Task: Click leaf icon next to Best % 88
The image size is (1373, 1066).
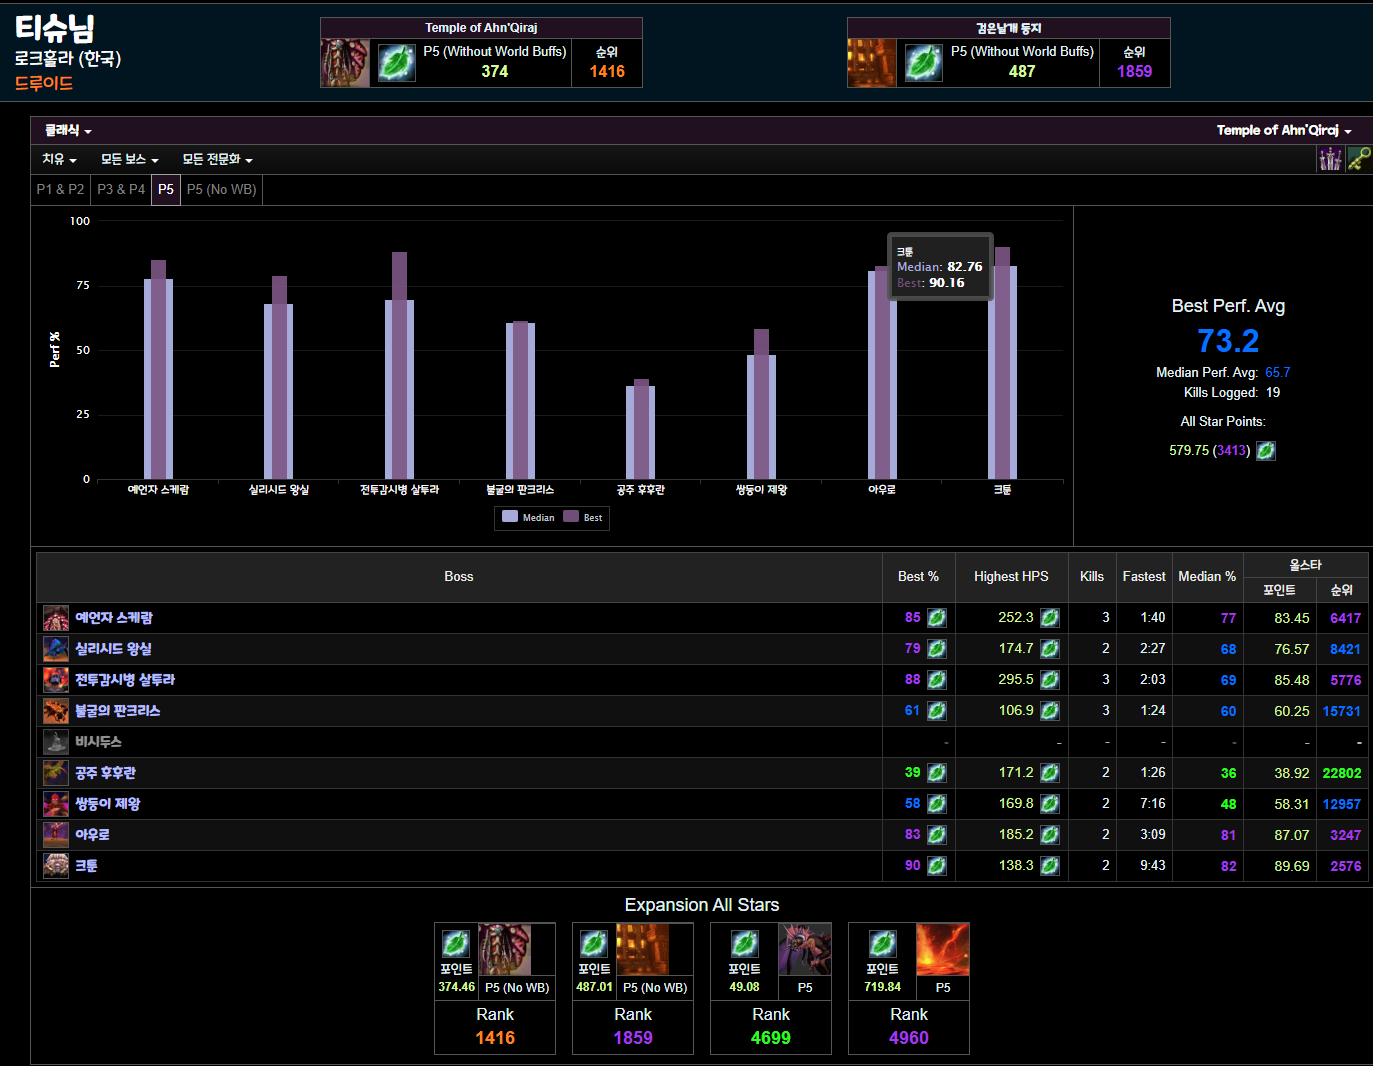Action: coord(937,680)
